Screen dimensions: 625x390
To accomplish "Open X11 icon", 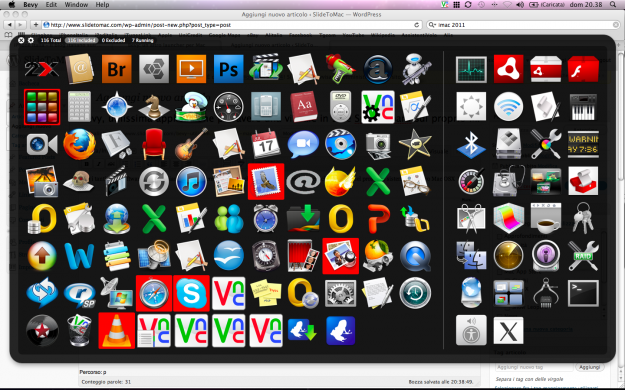I will pos(508,331).
